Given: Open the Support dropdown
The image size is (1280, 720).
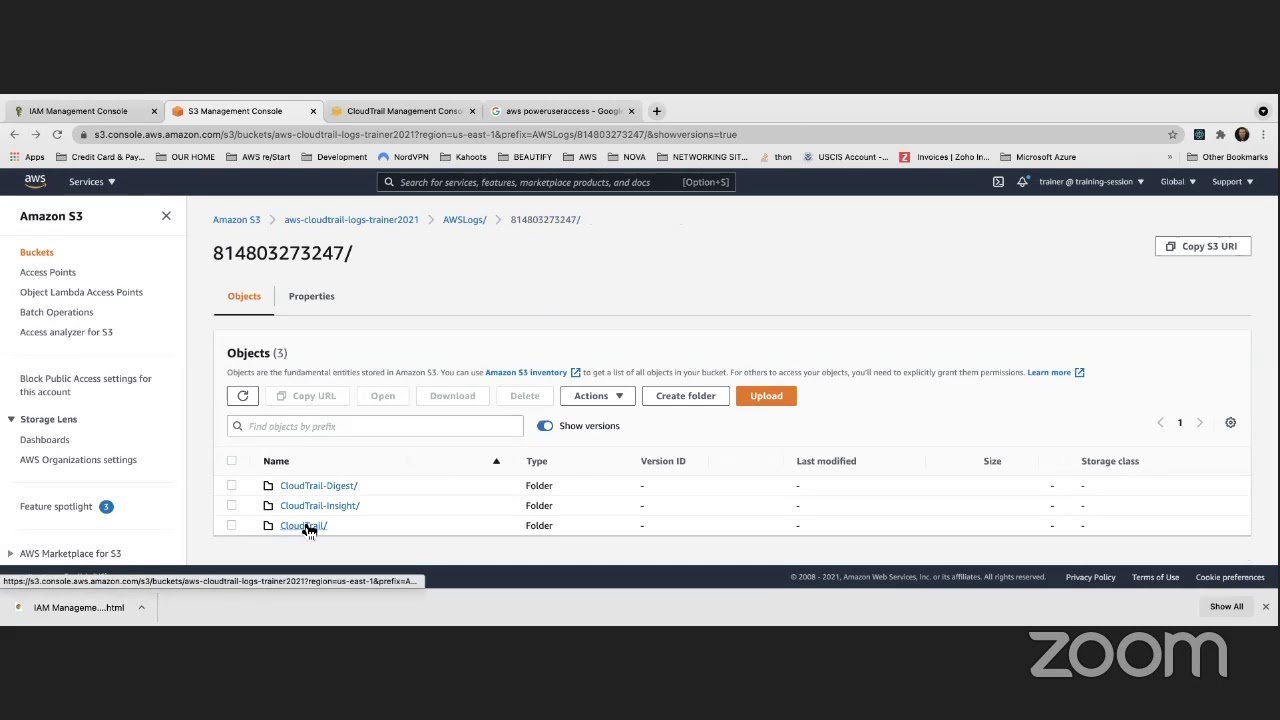Looking at the screenshot, I should coord(1232,182).
